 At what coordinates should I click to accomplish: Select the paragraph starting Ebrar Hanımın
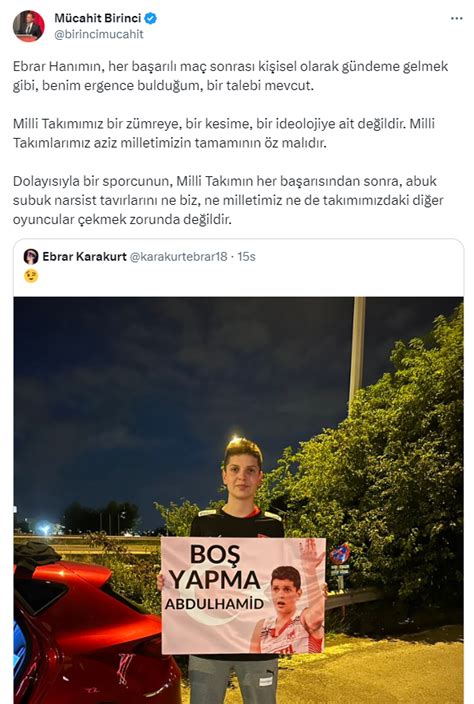[x=230, y=76]
